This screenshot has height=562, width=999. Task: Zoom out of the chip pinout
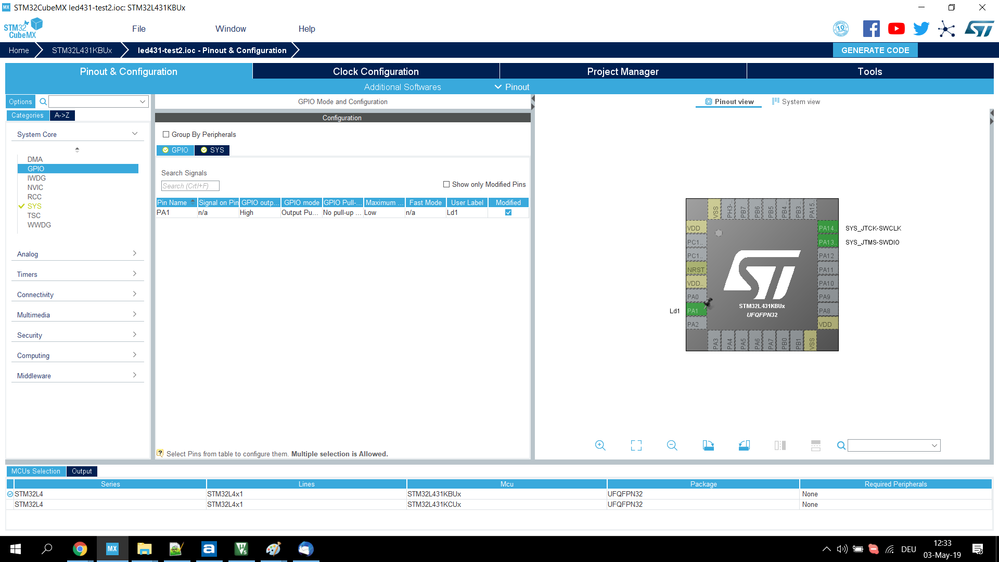click(672, 445)
